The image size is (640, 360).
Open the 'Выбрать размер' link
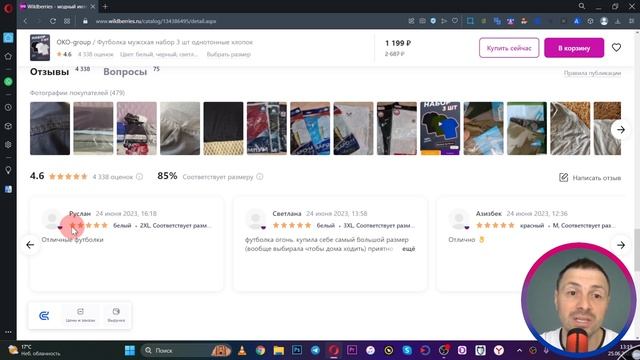(x=229, y=54)
